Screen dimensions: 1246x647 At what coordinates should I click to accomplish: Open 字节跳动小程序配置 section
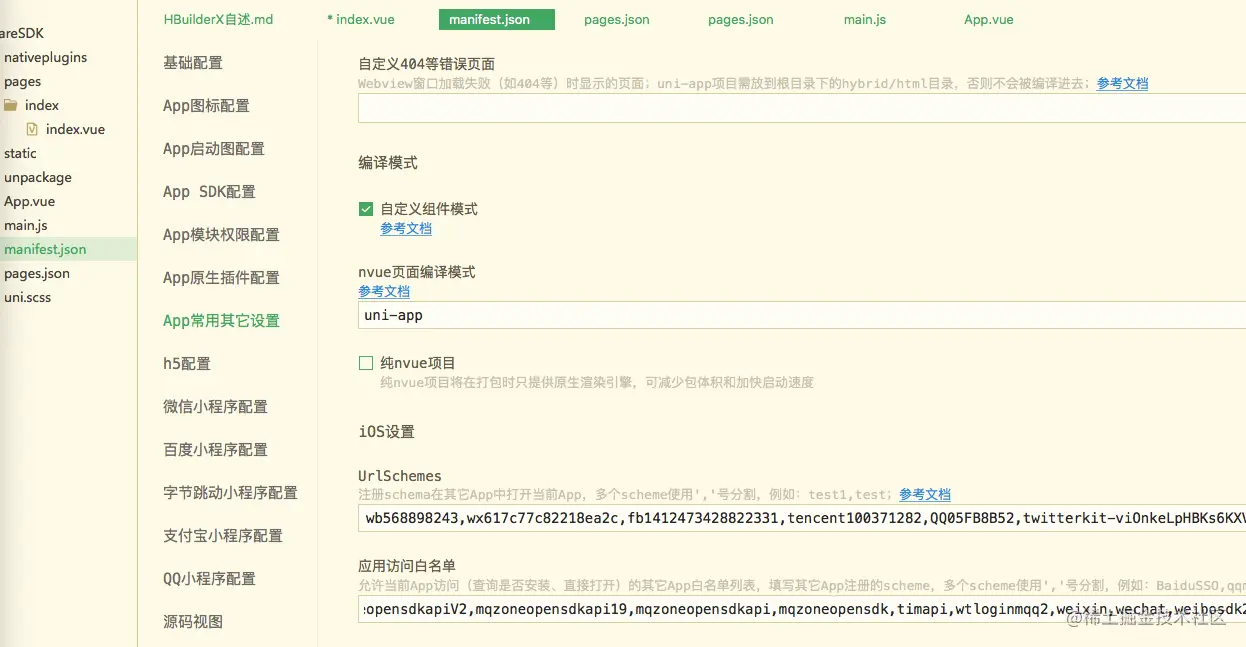230,493
